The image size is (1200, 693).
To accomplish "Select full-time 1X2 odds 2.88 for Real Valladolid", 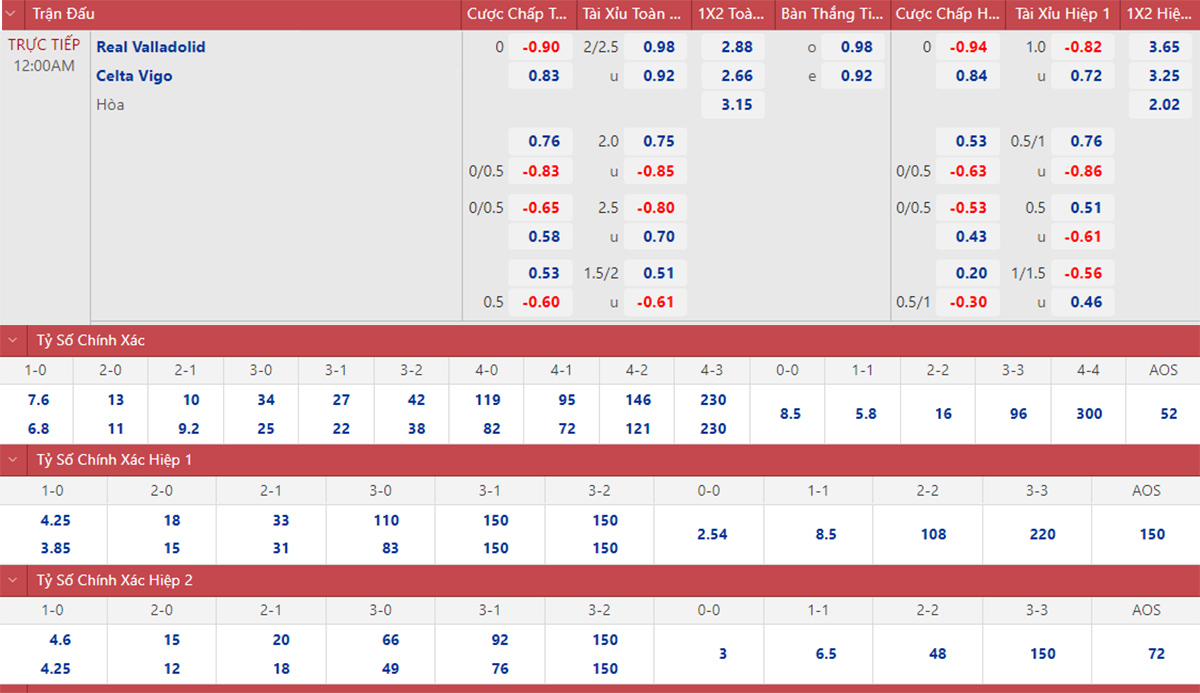I will pyautogui.click(x=736, y=47).
